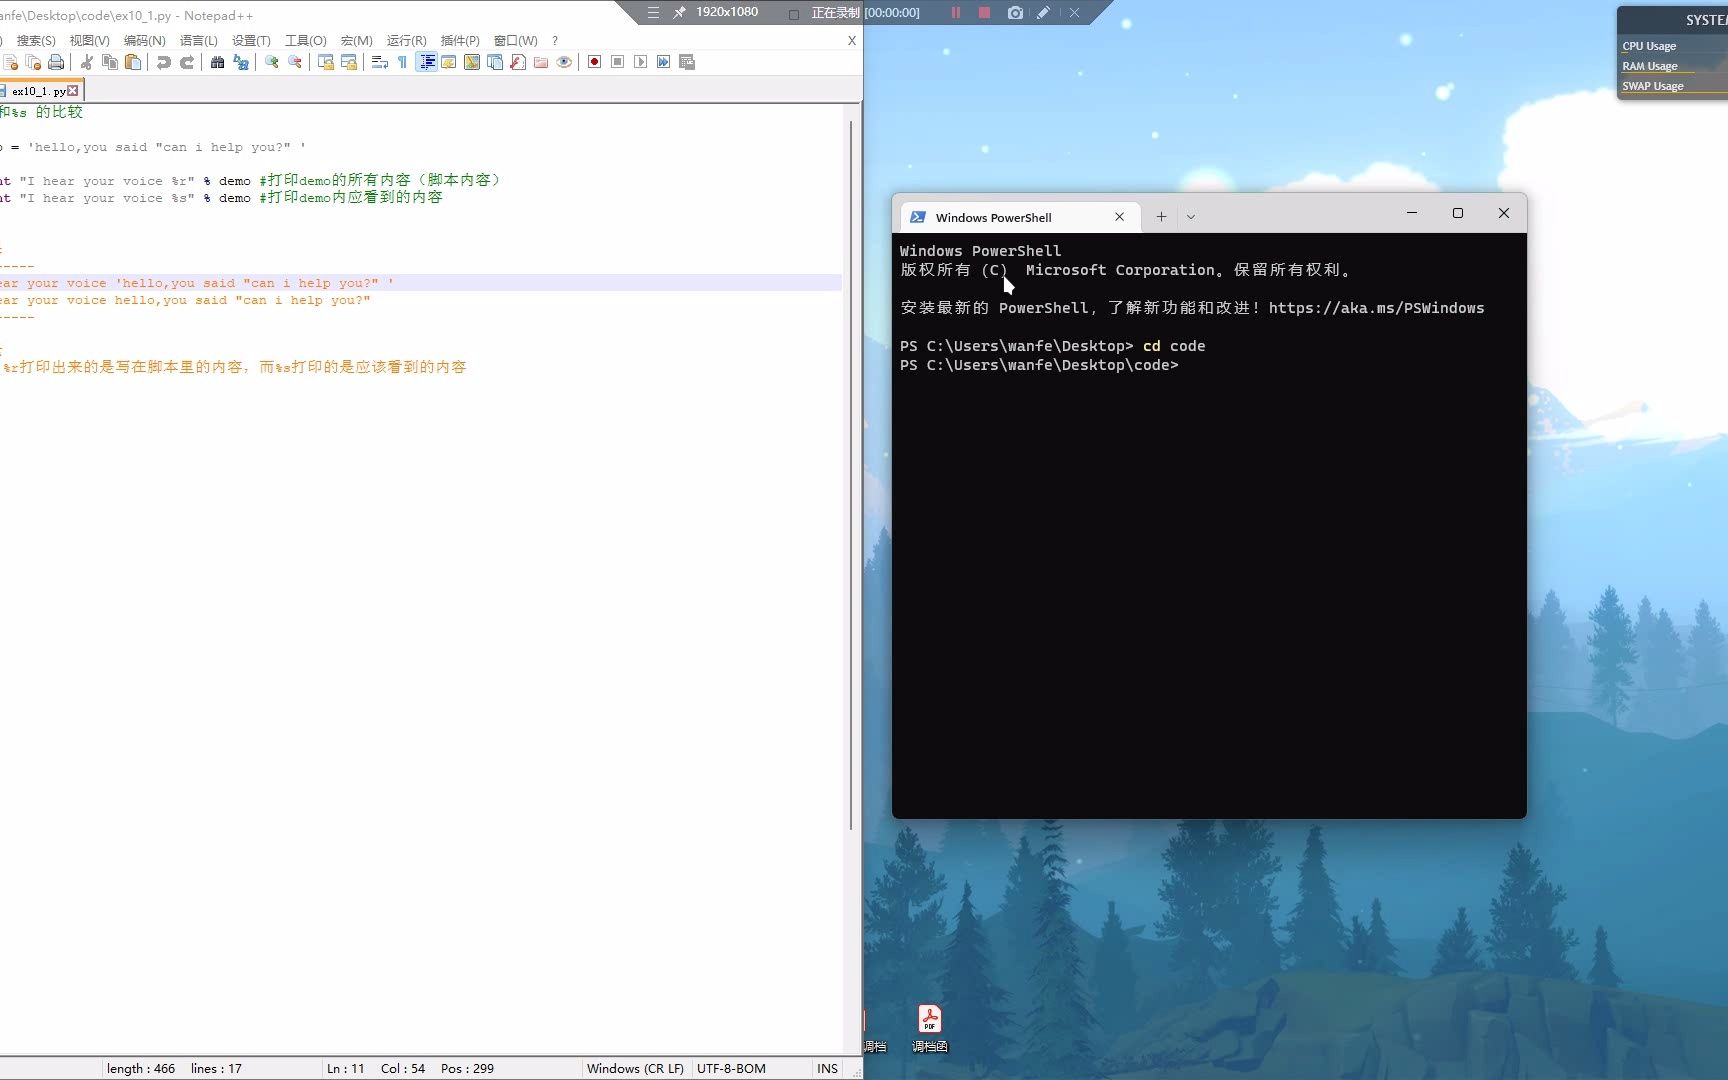1728x1080 pixels.
Task: Click the Zoom In icon
Action: [271, 62]
